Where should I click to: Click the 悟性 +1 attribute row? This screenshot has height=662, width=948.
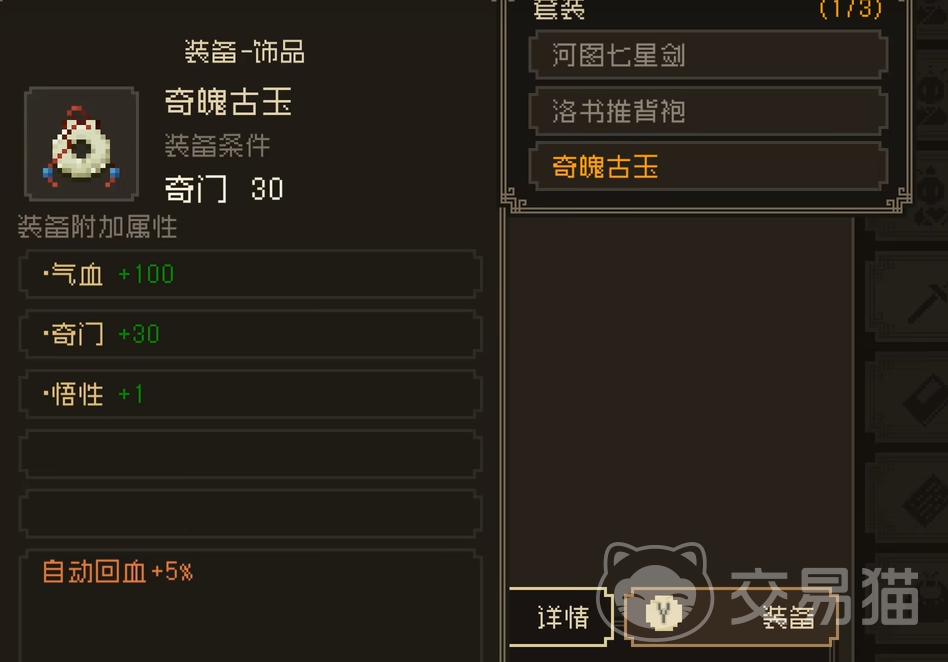point(250,394)
